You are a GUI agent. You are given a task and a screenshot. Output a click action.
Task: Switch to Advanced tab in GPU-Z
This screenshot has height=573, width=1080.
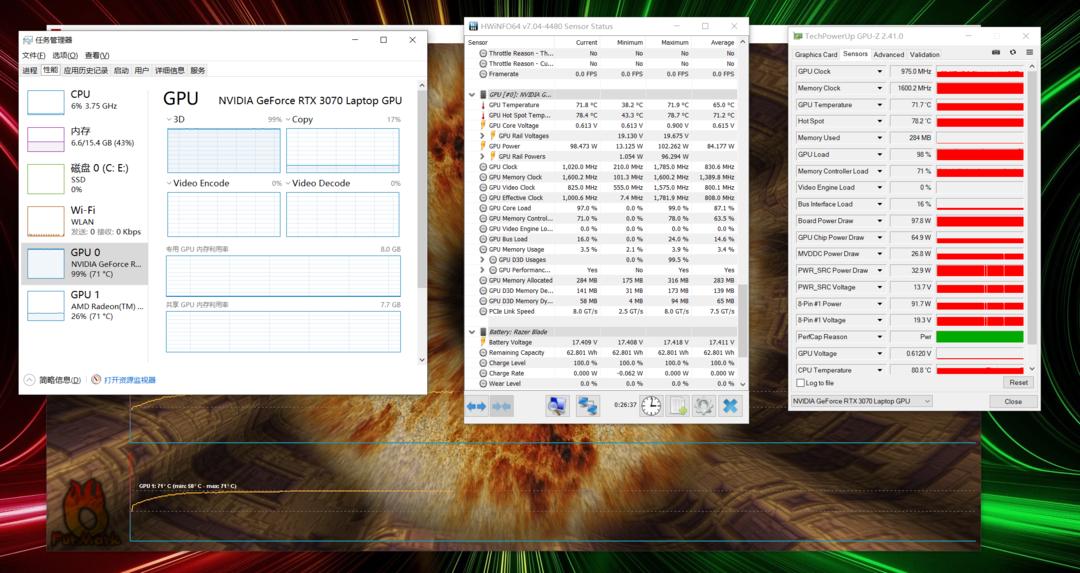[889, 54]
